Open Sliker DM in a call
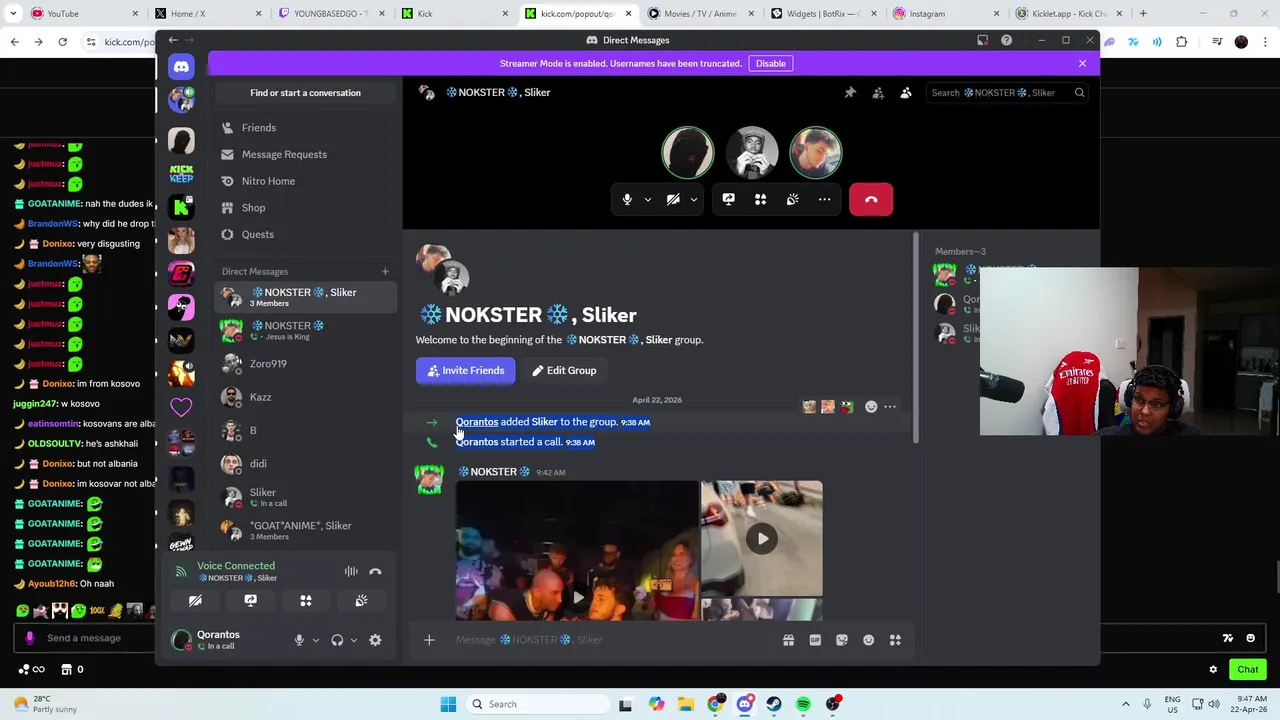The image size is (1280, 720). click(x=305, y=497)
